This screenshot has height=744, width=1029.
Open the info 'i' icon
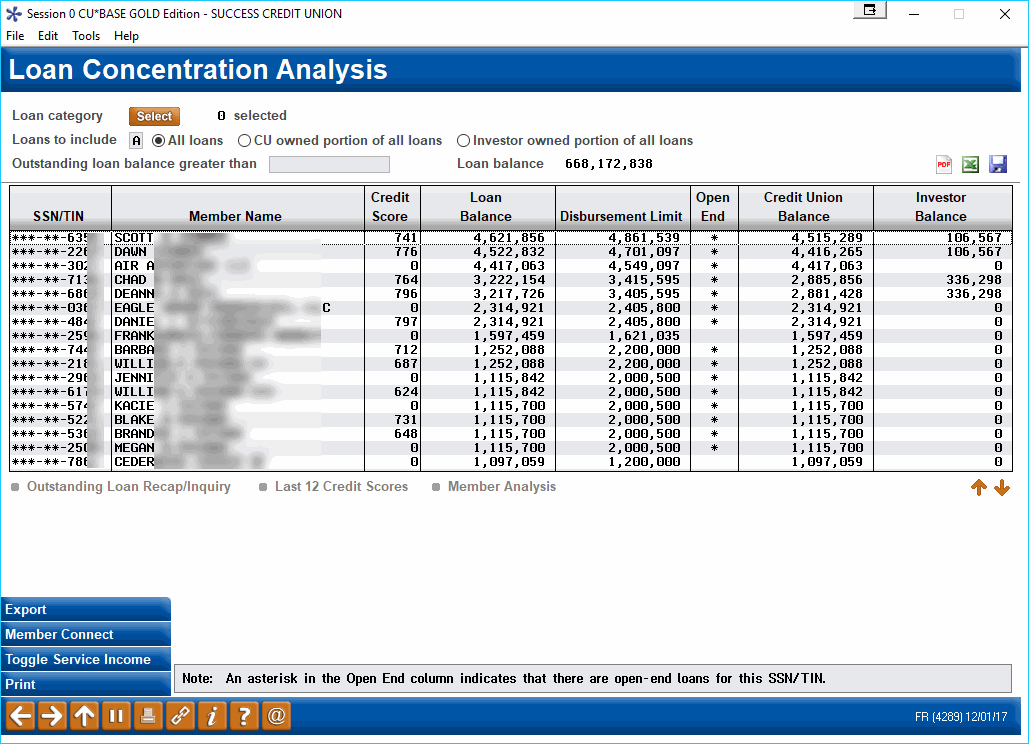click(x=212, y=716)
